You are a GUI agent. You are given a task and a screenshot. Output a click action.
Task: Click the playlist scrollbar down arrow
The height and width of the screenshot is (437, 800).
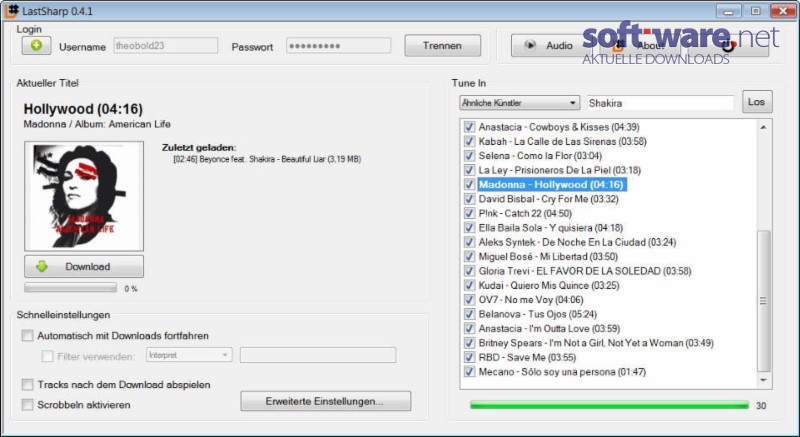click(763, 380)
